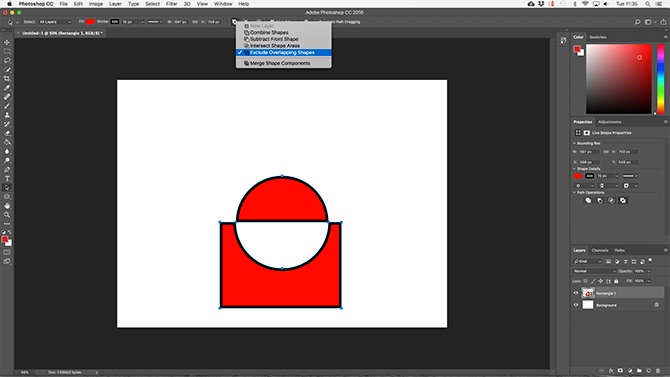Viewport: 670px width, 377px height.
Task: Select the Hand tool
Action: (x=7, y=206)
